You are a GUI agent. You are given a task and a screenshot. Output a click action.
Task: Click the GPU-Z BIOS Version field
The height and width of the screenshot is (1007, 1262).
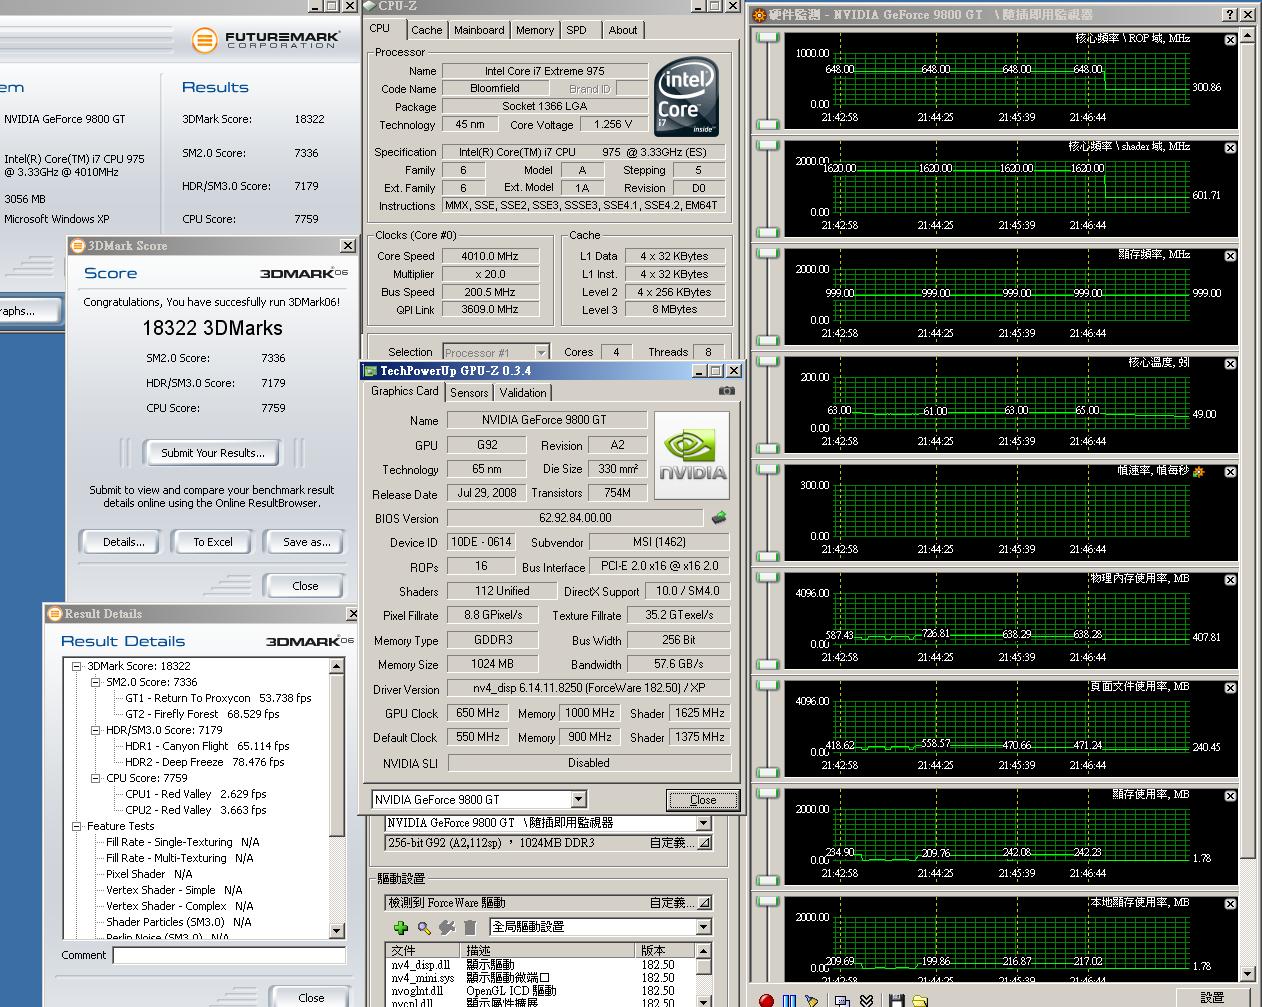pyautogui.click(x=575, y=518)
